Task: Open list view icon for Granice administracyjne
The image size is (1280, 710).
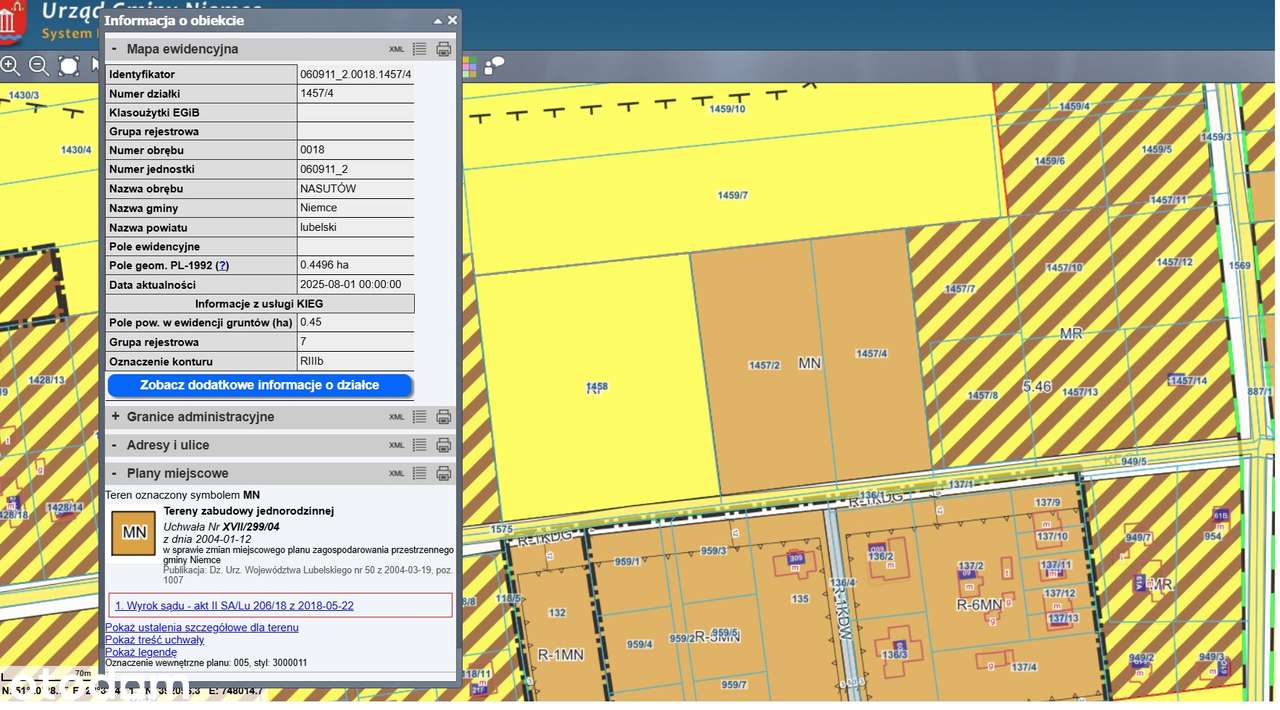Action: coord(420,417)
